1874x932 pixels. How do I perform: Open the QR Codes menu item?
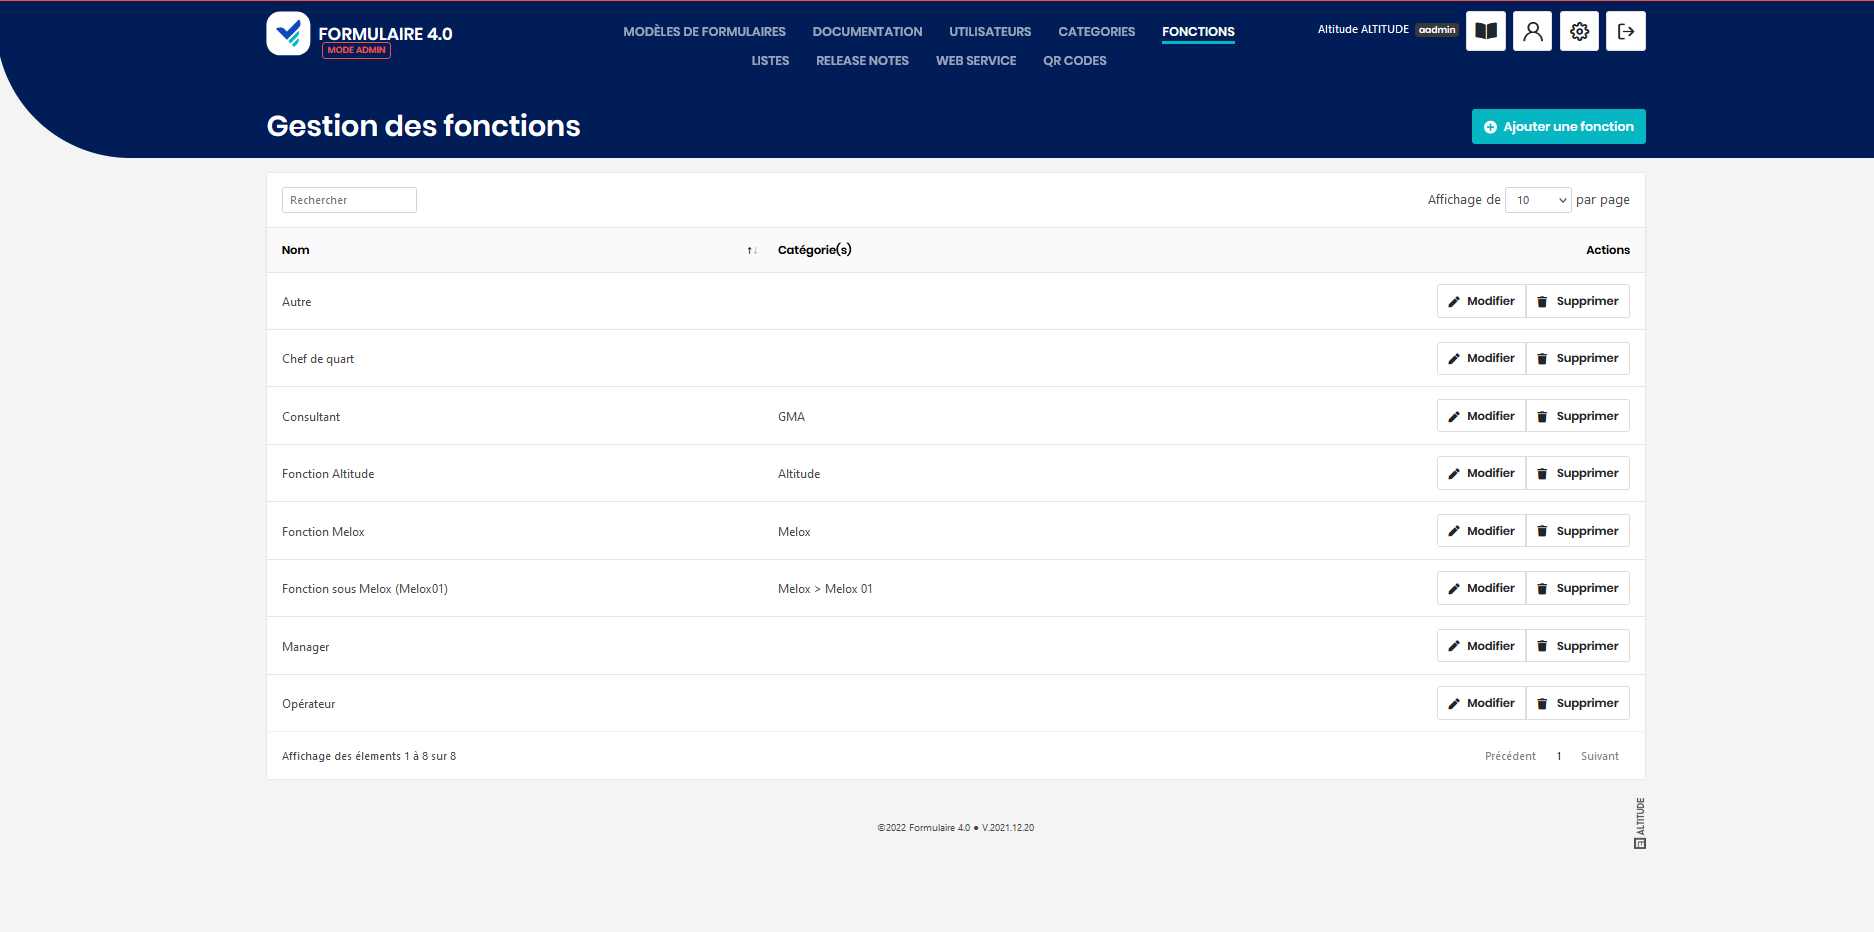point(1074,61)
